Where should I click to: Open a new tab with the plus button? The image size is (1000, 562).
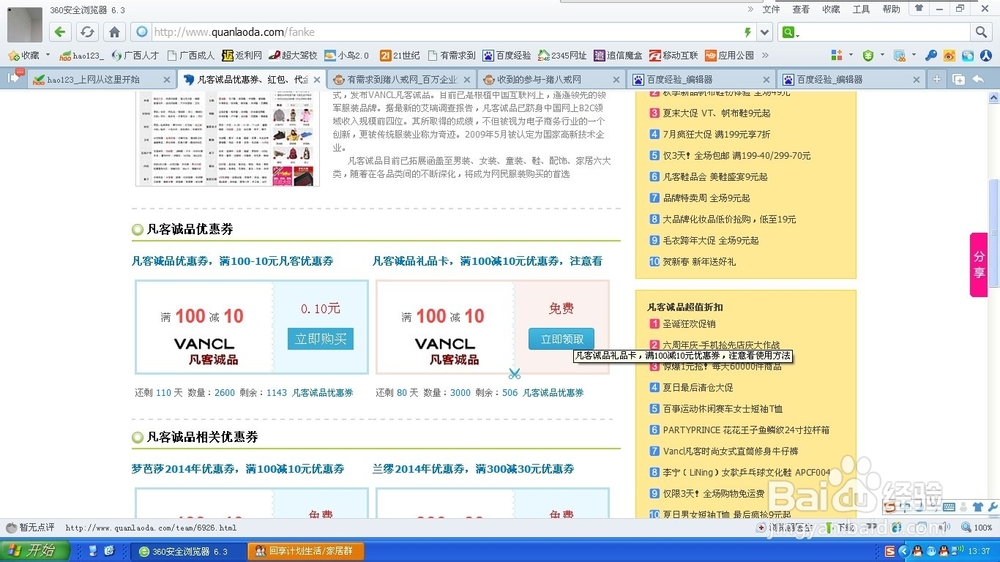coord(936,79)
